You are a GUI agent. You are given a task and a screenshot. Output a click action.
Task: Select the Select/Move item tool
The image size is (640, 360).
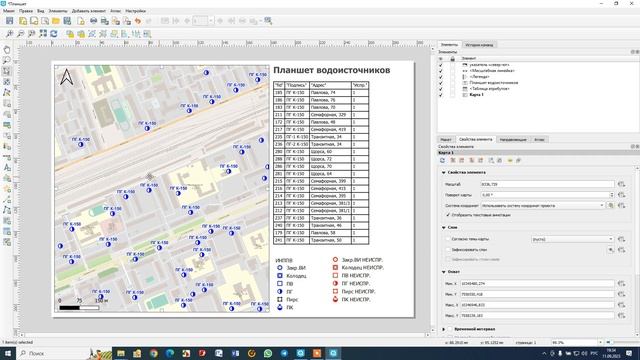pos(7,71)
